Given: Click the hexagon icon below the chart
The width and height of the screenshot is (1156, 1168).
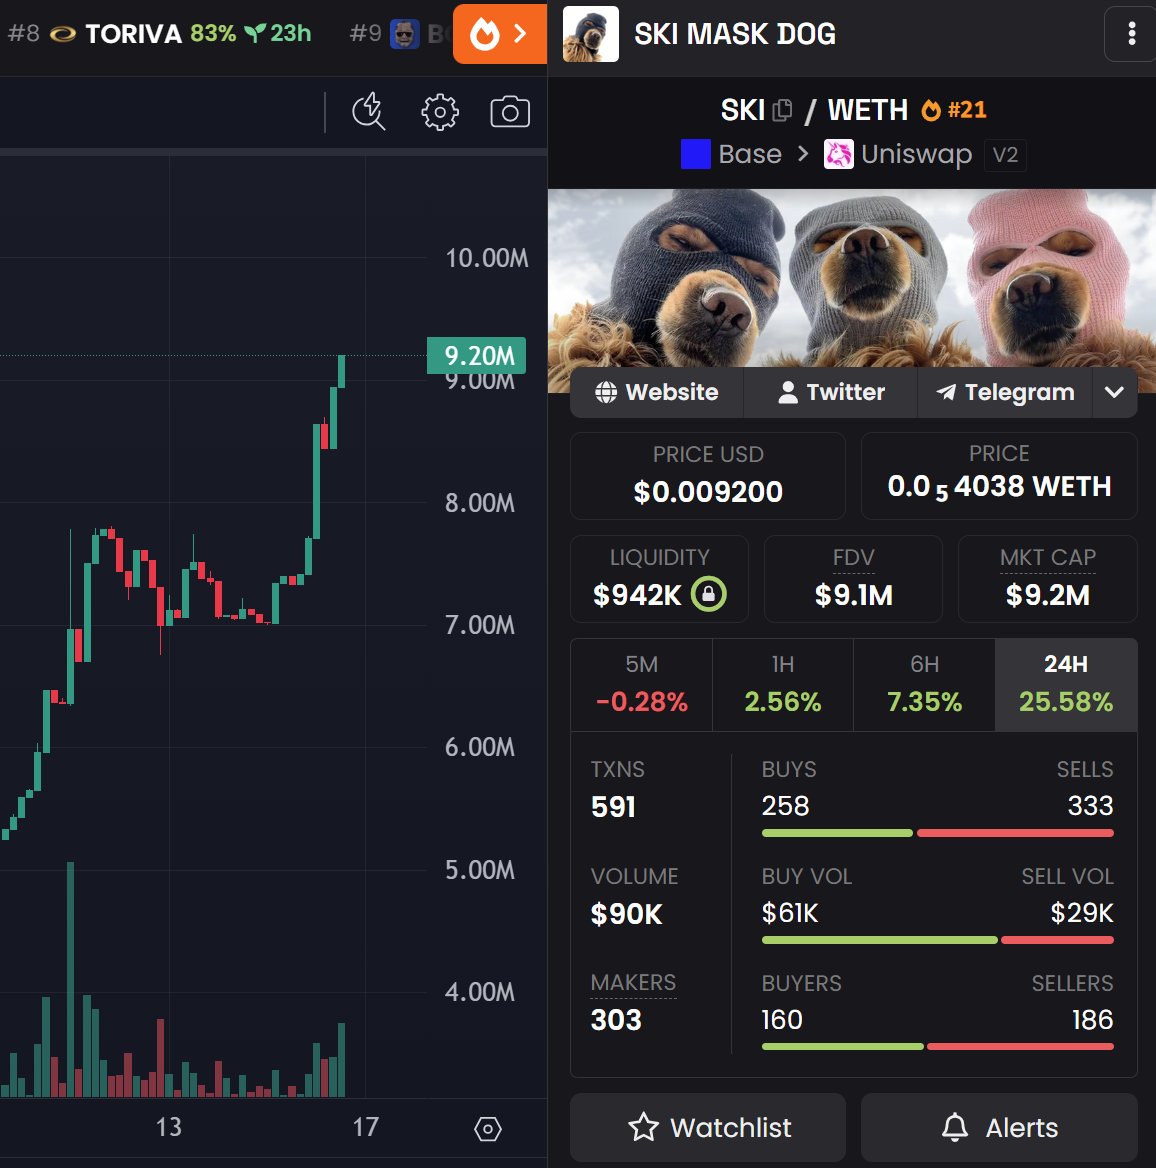Looking at the screenshot, I should point(487,1128).
